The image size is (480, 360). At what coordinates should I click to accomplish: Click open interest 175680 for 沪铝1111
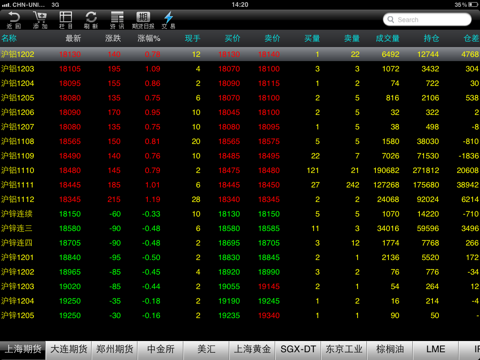(x=426, y=185)
